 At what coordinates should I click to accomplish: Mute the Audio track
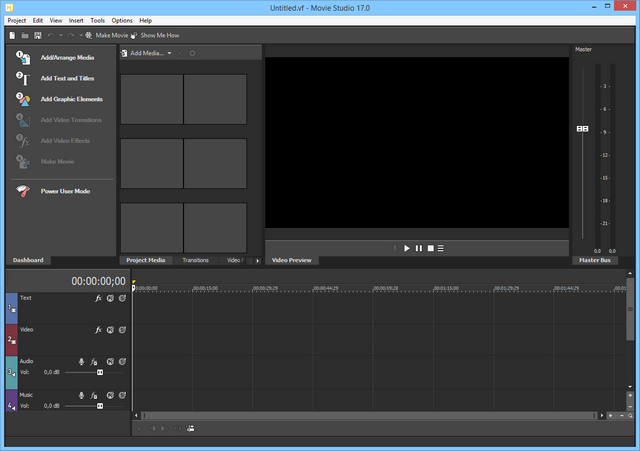(110, 361)
